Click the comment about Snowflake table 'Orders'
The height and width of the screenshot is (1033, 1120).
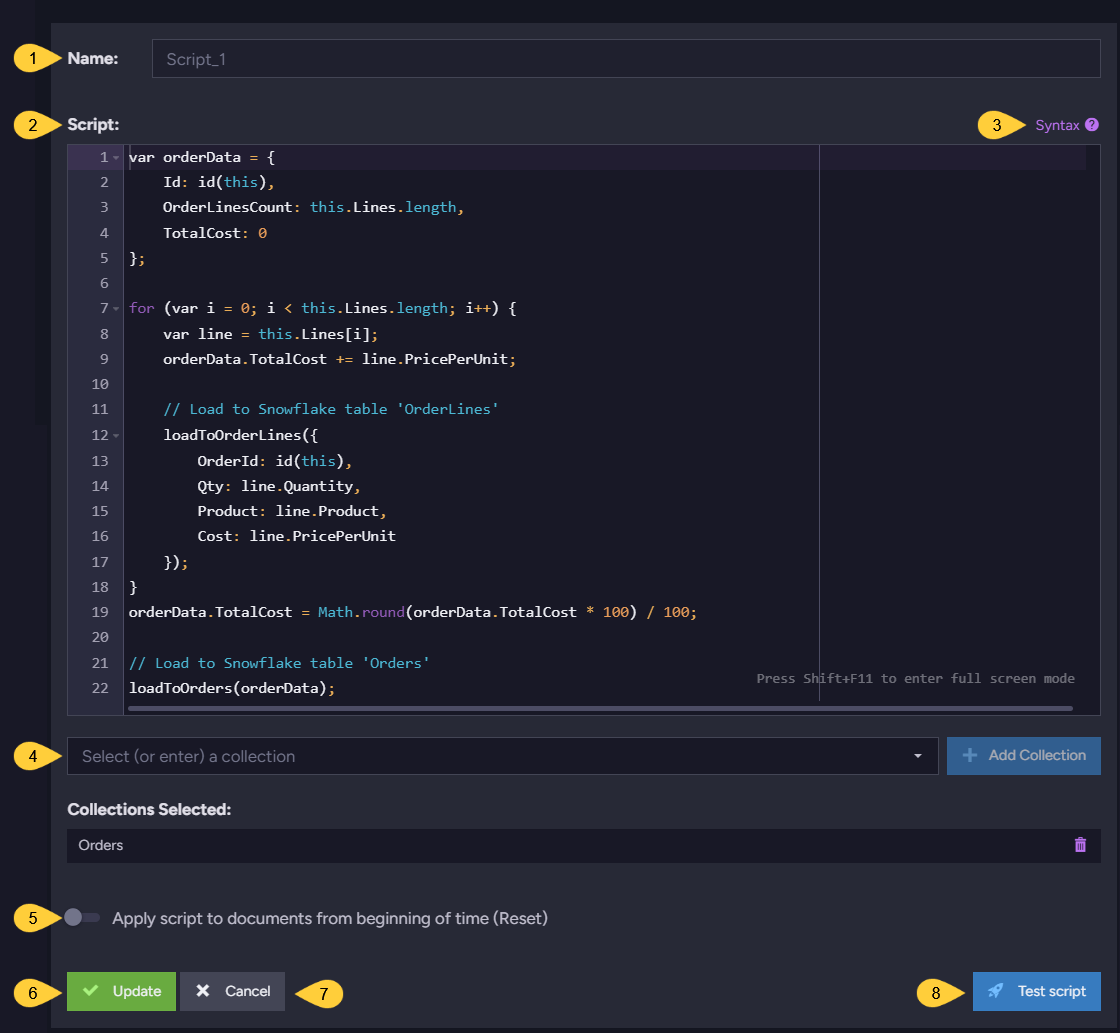pyautogui.click(x=279, y=663)
